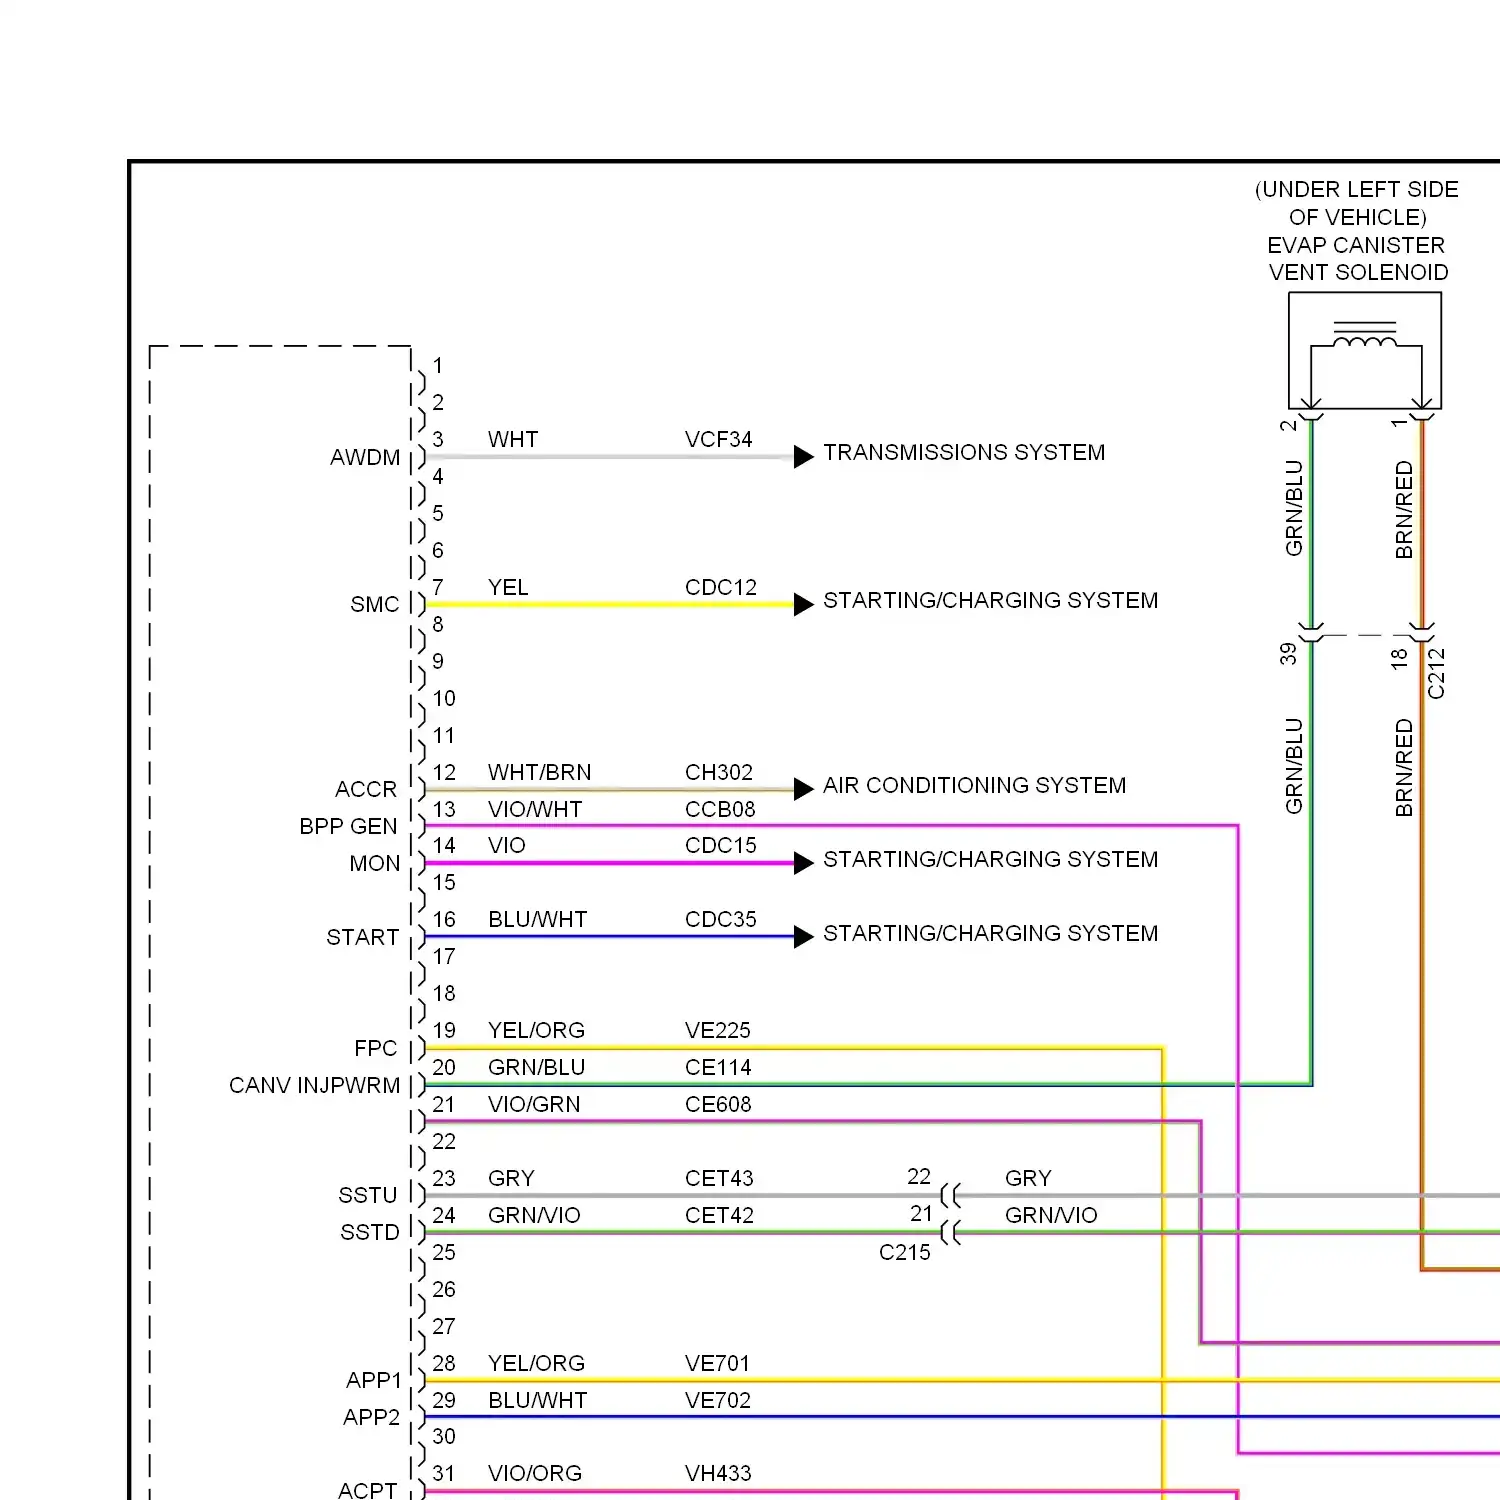Image resolution: width=1500 pixels, height=1500 pixels.
Task: Click the APP2 pin name
Action: [371, 1418]
